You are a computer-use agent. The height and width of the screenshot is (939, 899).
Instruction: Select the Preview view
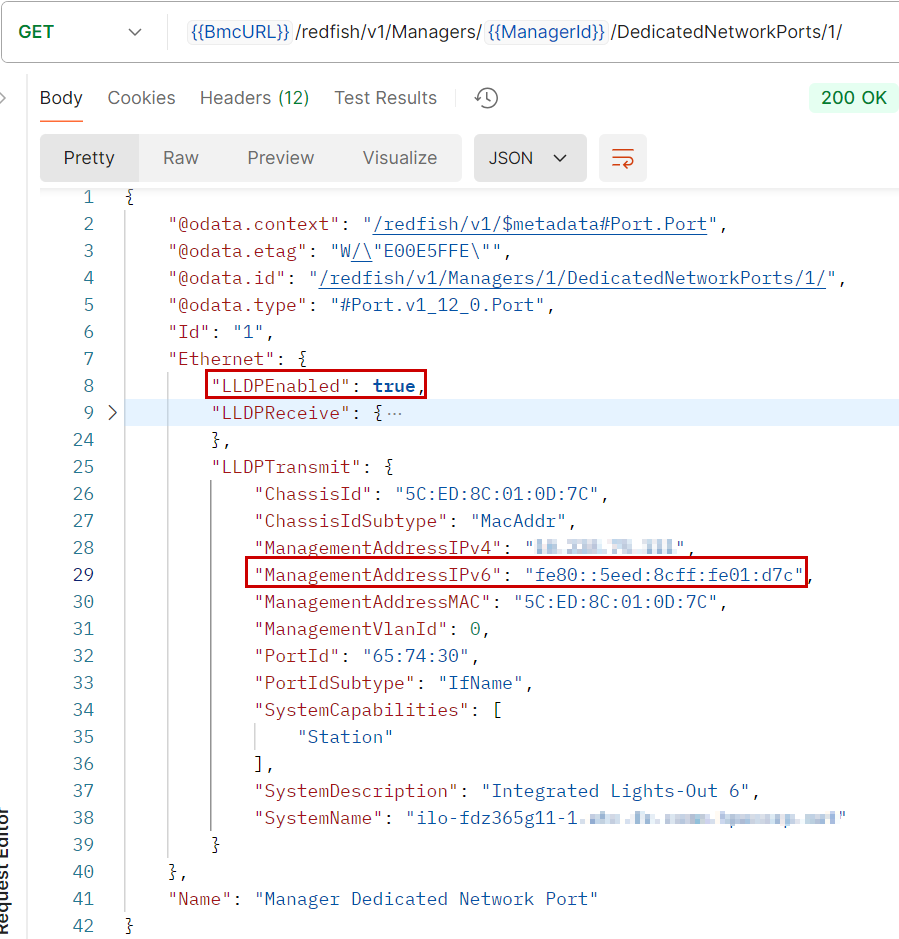pos(280,158)
